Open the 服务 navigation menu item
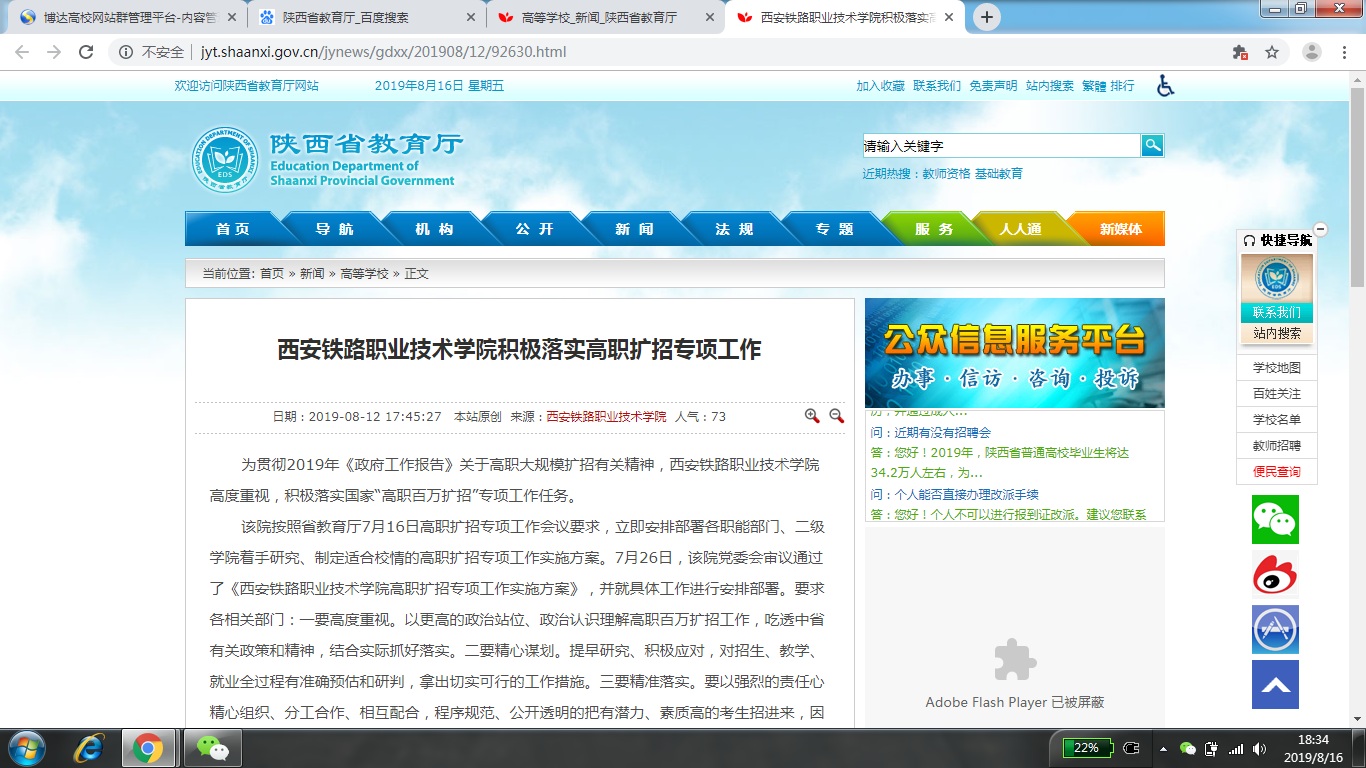Screen dimensions: 1366x768 [934, 229]
